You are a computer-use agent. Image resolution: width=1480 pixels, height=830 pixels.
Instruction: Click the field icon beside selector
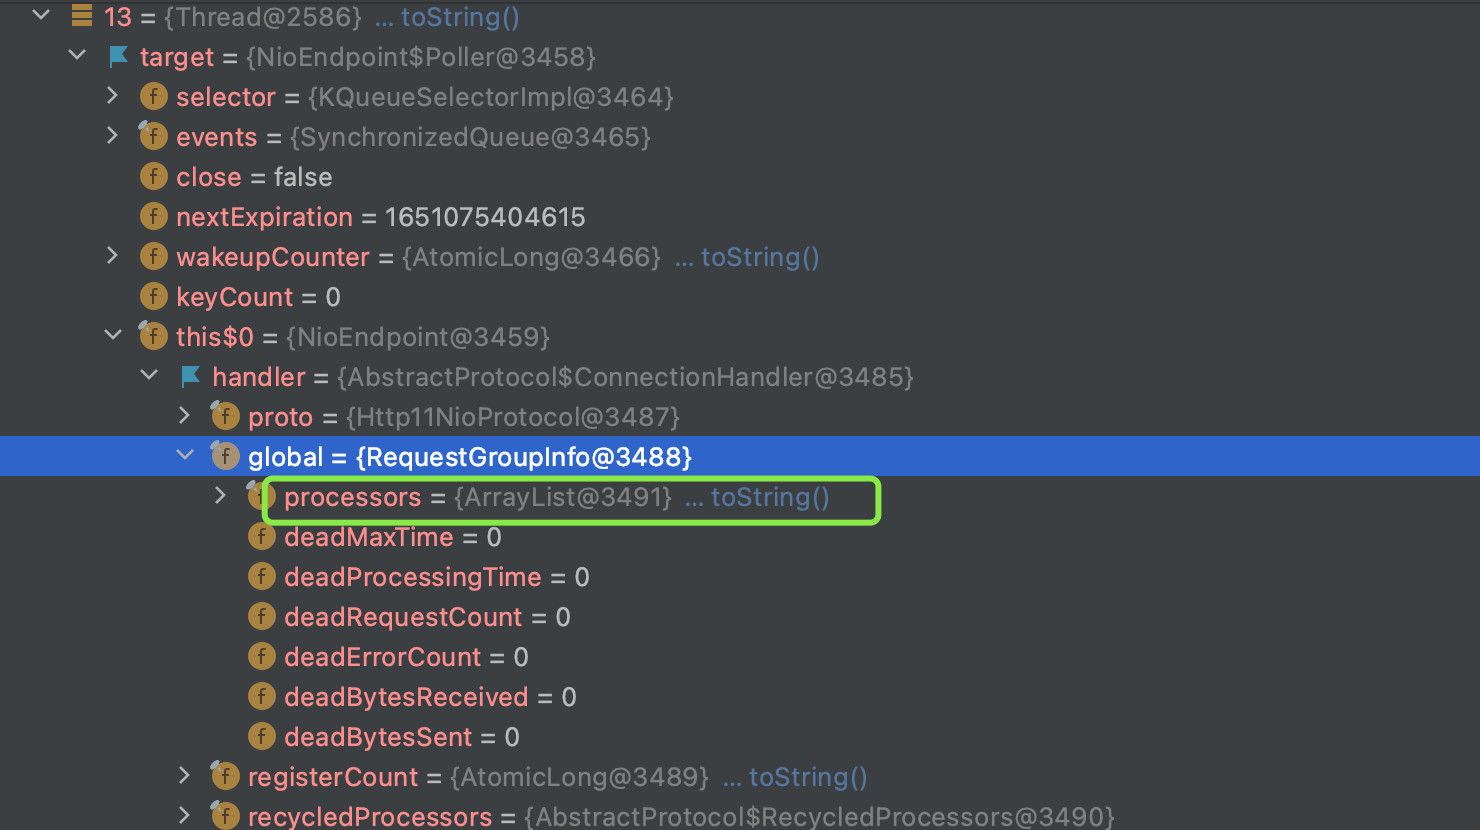(153, 97)
